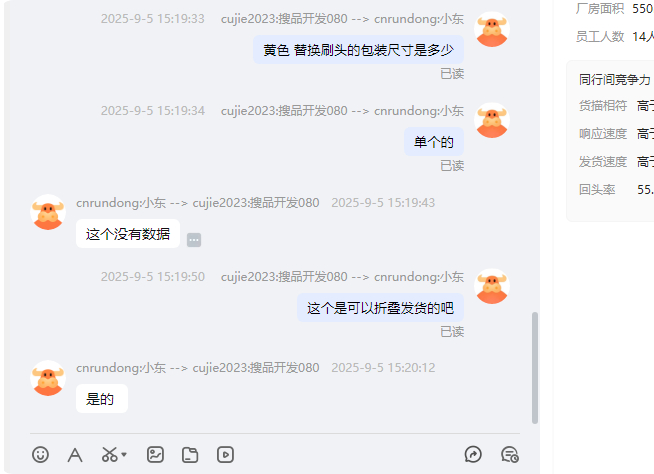Click 小东's avatar beside the 15:20:12 message
Image resolution: width=654 pixels, height=474 pixels.
pos(48,378)
